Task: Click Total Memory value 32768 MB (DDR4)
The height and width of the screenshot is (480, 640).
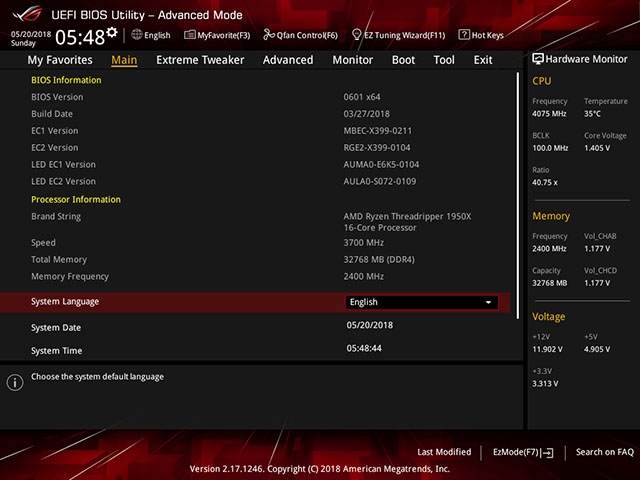Action: click(379, 260)
